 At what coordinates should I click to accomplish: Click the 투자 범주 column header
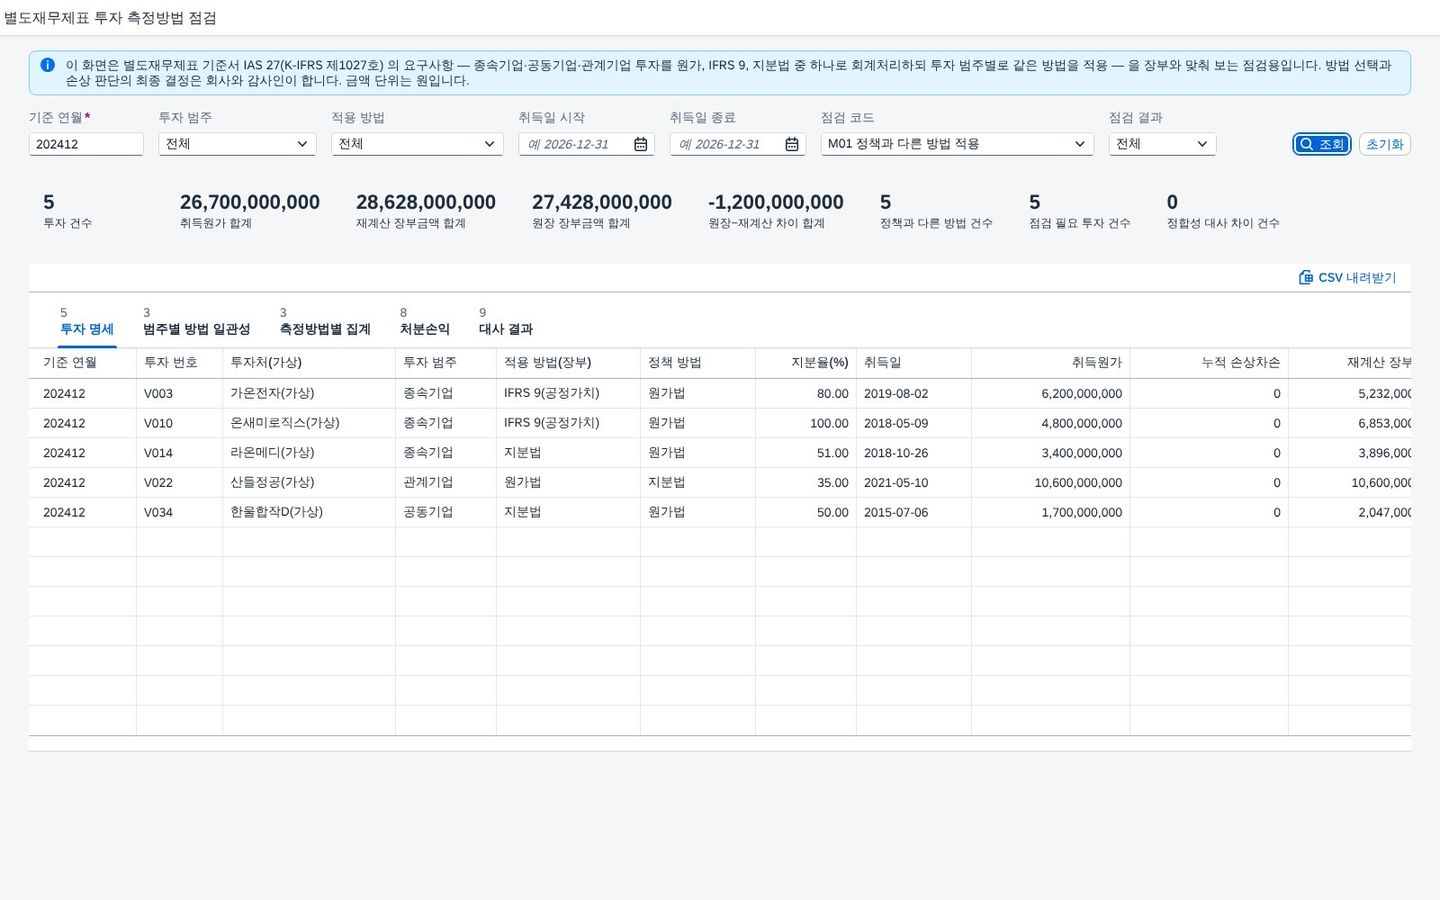(x=446, y=363)
